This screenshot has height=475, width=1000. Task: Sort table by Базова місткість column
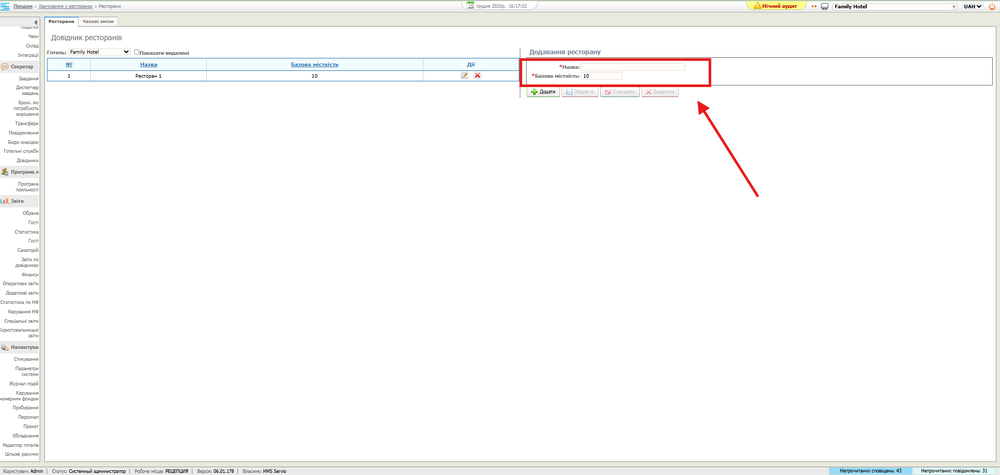click(x=314, y=65)
